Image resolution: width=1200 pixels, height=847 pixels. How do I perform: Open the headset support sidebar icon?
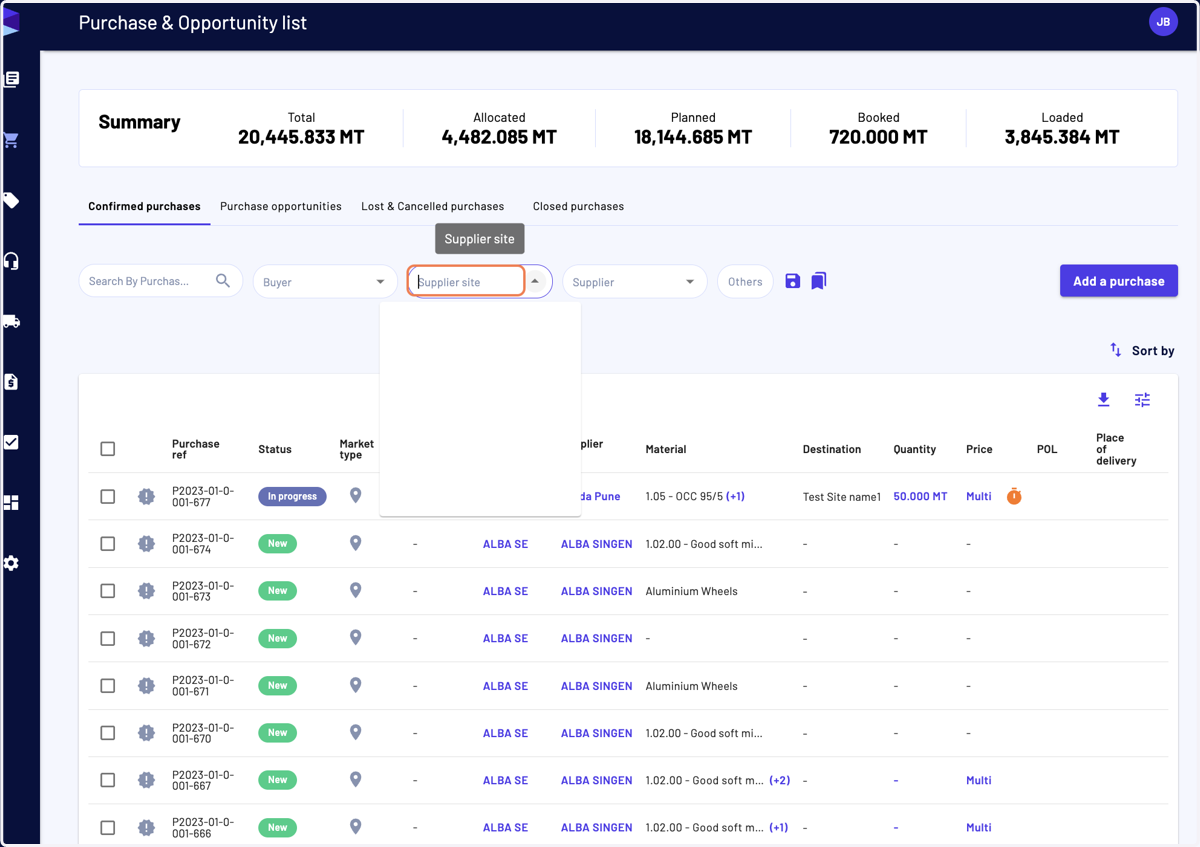click(x=12, y=261)
